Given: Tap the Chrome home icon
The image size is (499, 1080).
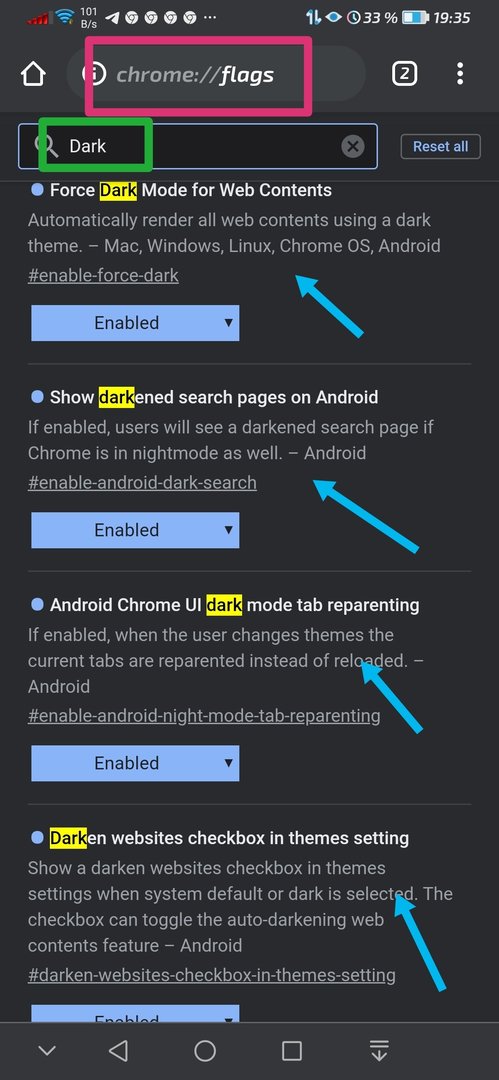Looking at the screenshot, I should click(33, 74).
